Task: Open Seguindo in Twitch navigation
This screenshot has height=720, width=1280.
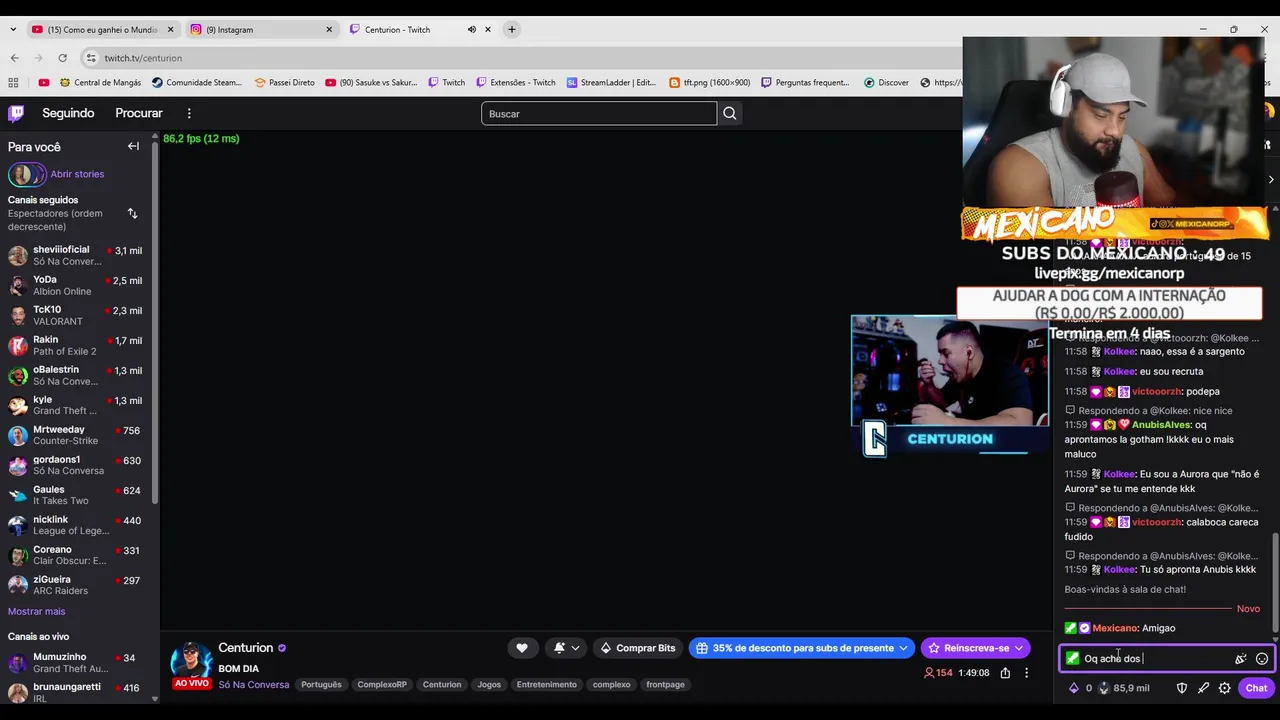Action: coord(68,113)
